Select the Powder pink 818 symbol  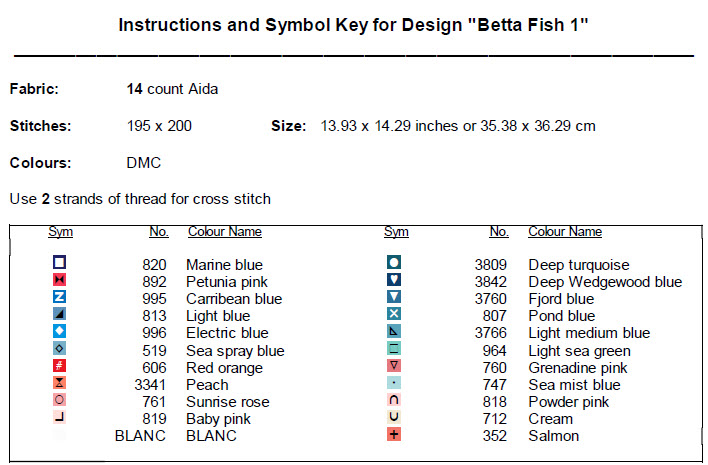point(394,401)
